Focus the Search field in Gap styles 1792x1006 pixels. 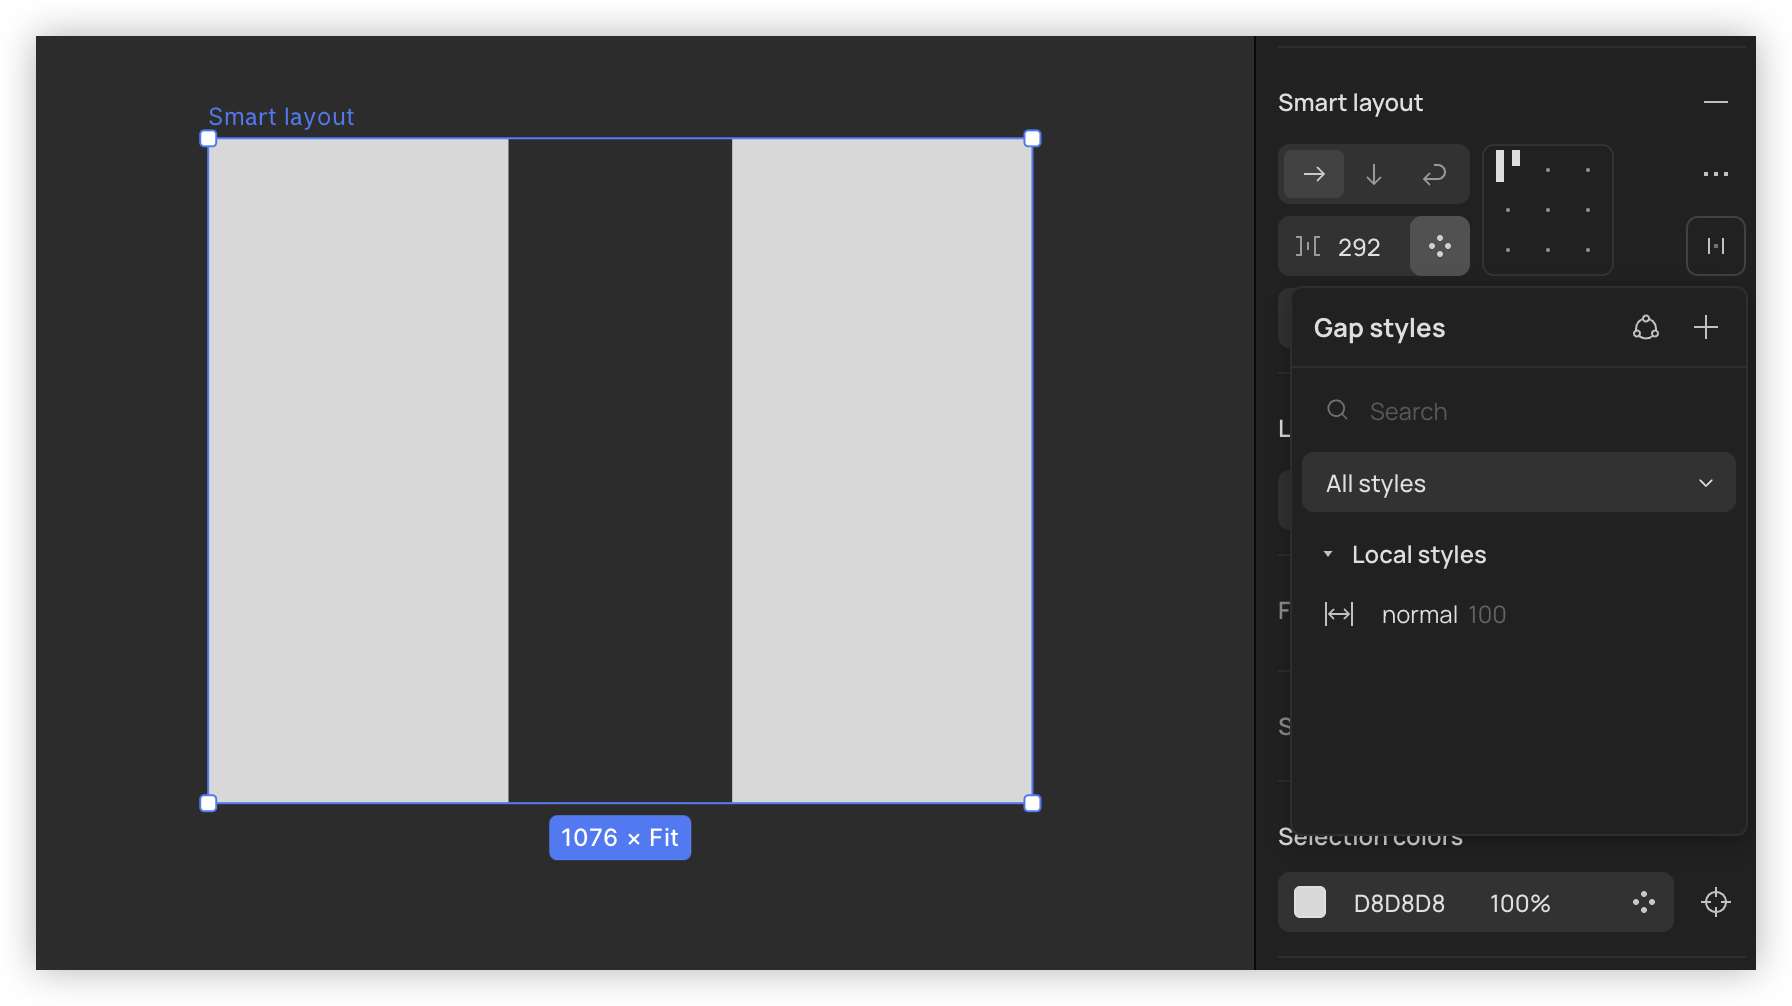1519,411
